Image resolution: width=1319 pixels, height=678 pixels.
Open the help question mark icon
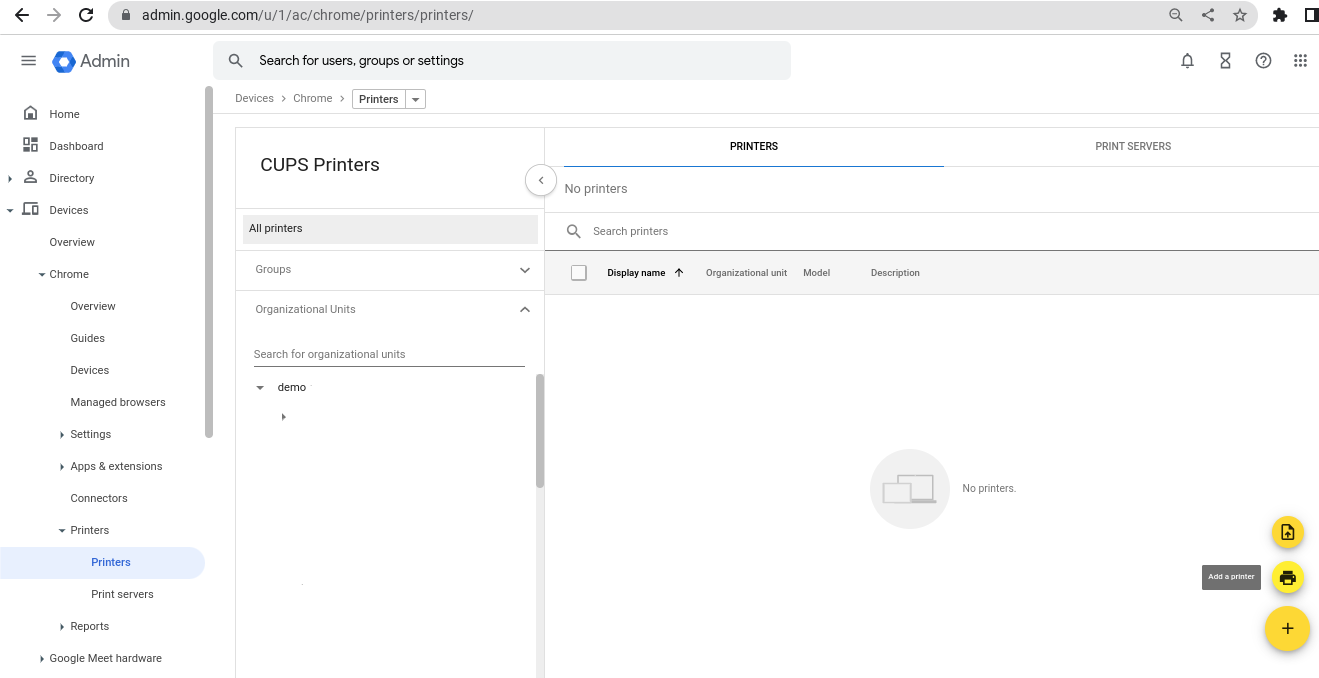pos(1263,61)
